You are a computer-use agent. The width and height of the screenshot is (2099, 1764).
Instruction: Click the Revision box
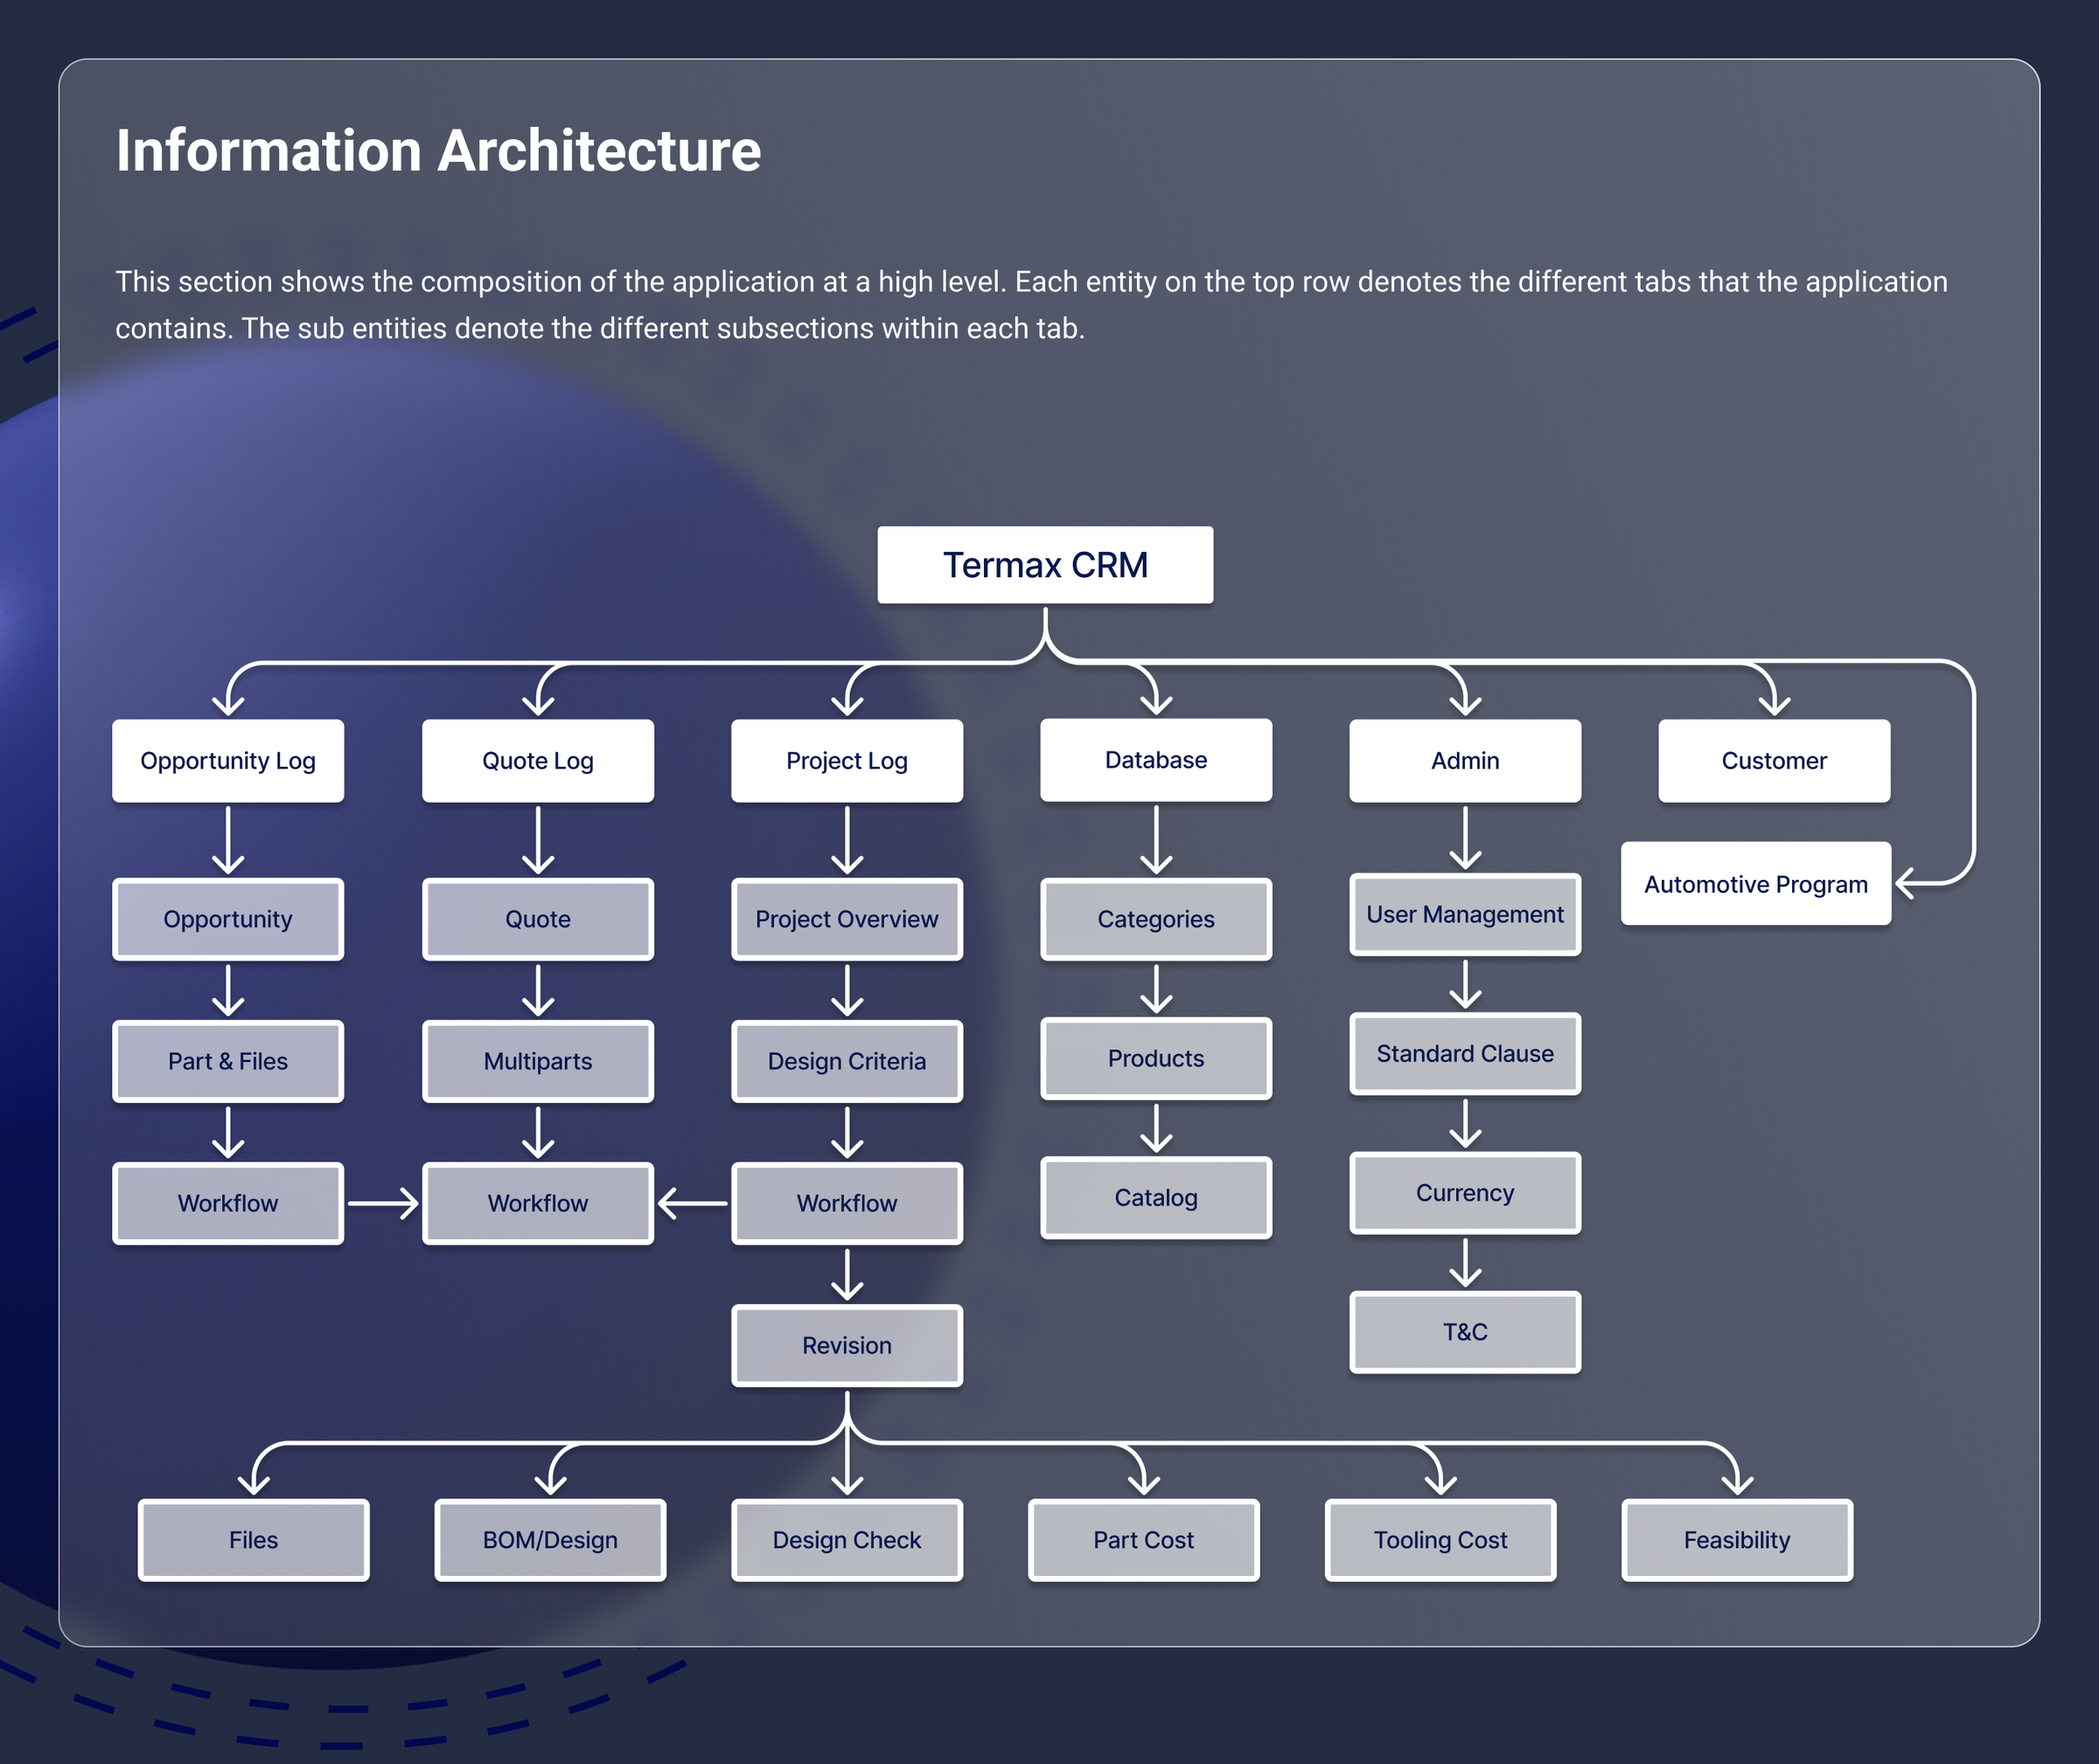click(847, 1345)
